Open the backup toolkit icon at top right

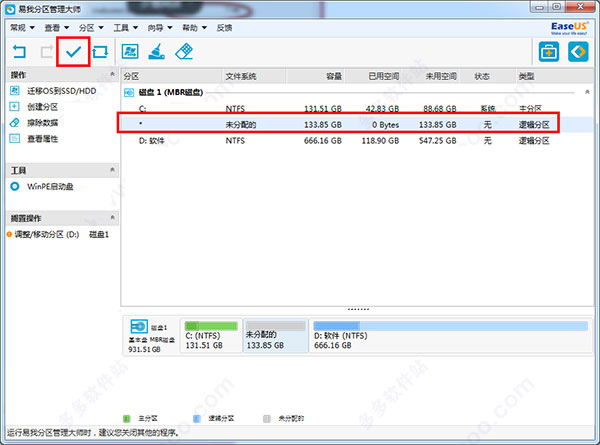[x=549, y=52]
